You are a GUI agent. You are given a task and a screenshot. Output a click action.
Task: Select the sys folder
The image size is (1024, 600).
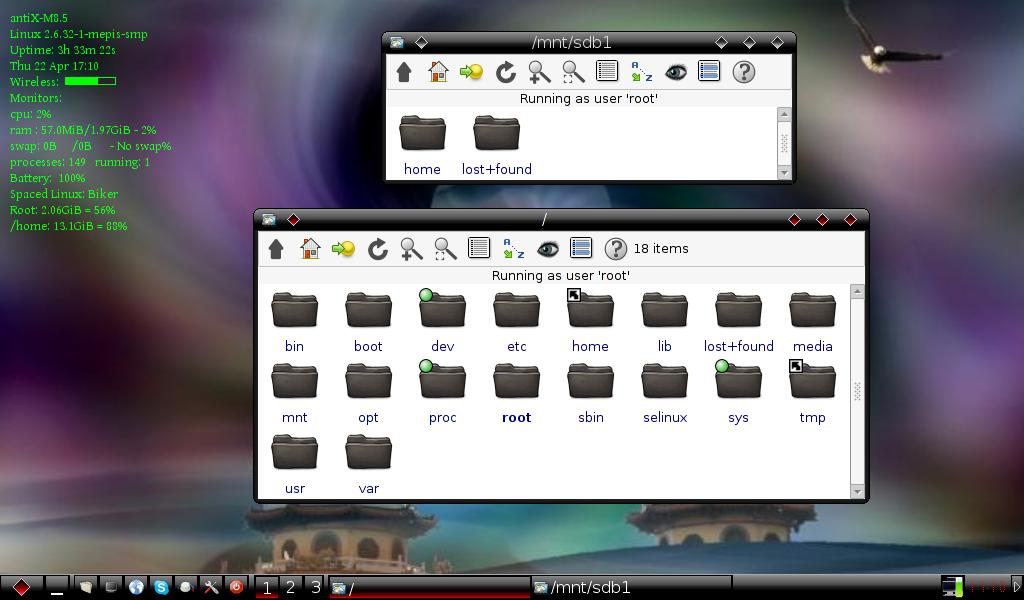click(x=739, y=392)
